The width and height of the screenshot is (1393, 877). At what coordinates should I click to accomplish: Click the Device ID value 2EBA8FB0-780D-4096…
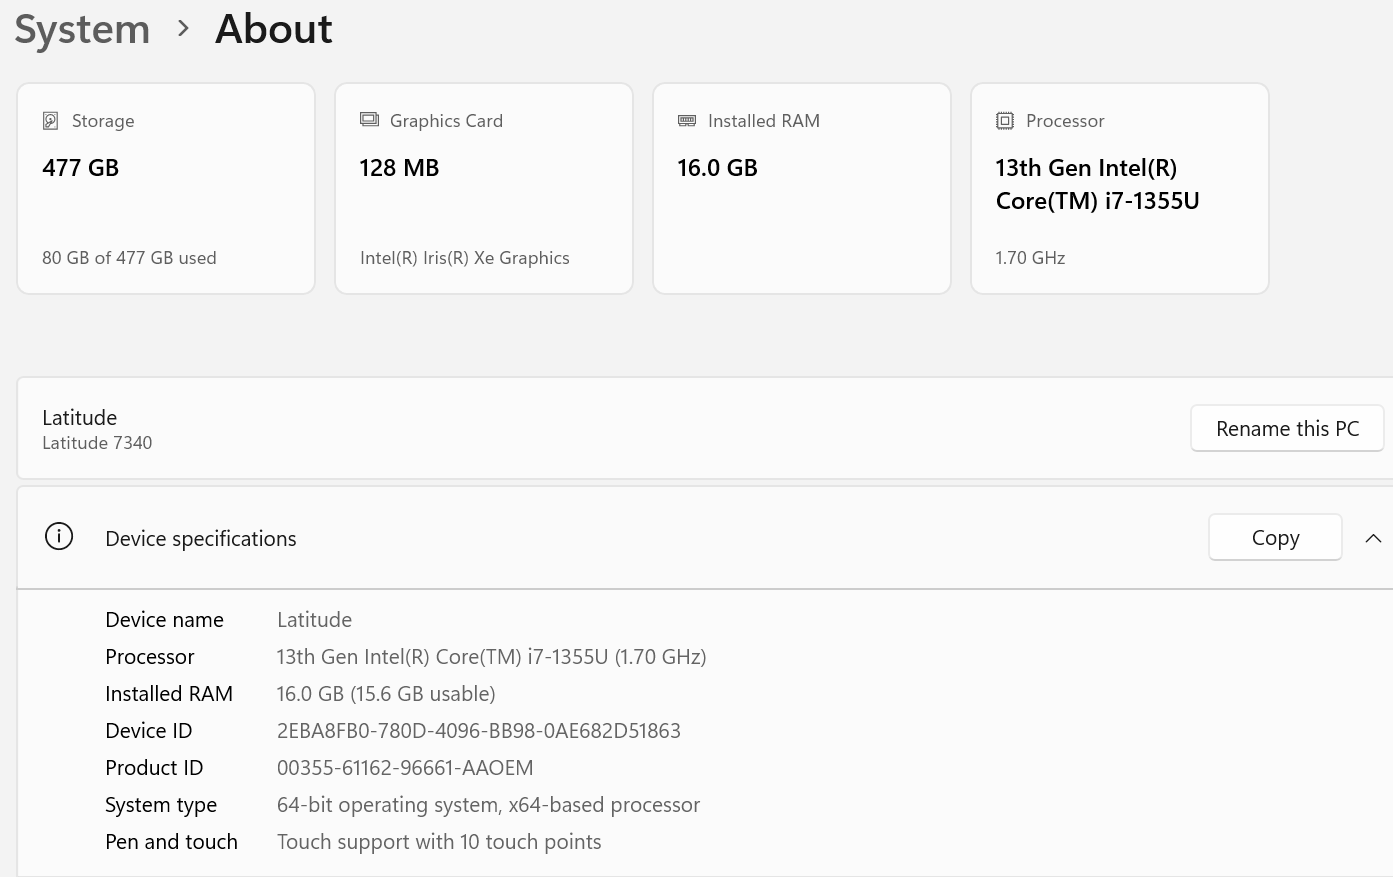[479, 731]
